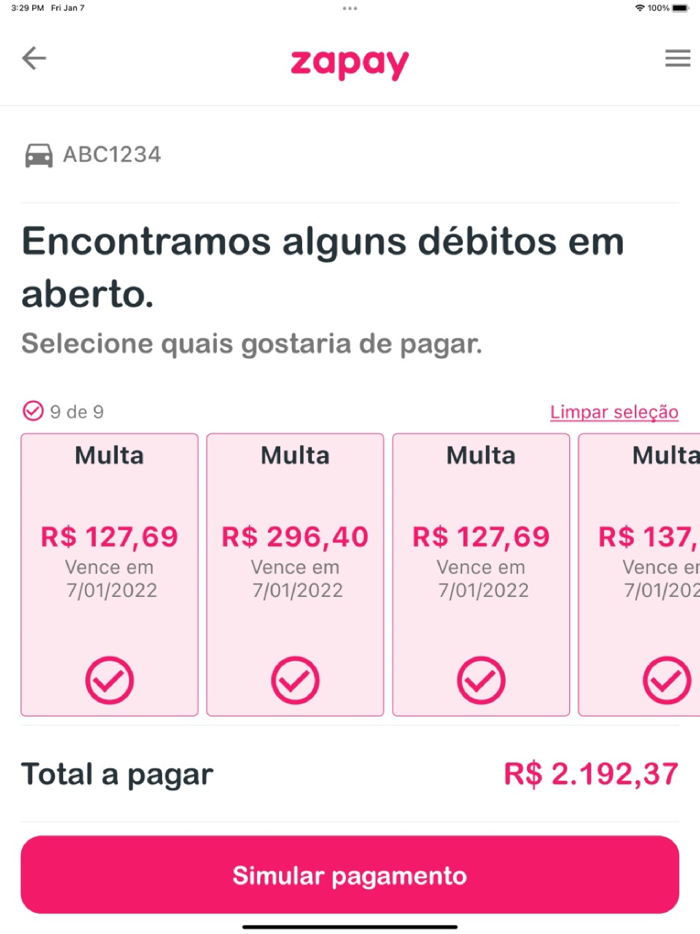The width and height of the screenshot is (700, 934).
Task: Click Limpar seleção to clear selections
Action: pyautogui.click(x=614, y=411)
